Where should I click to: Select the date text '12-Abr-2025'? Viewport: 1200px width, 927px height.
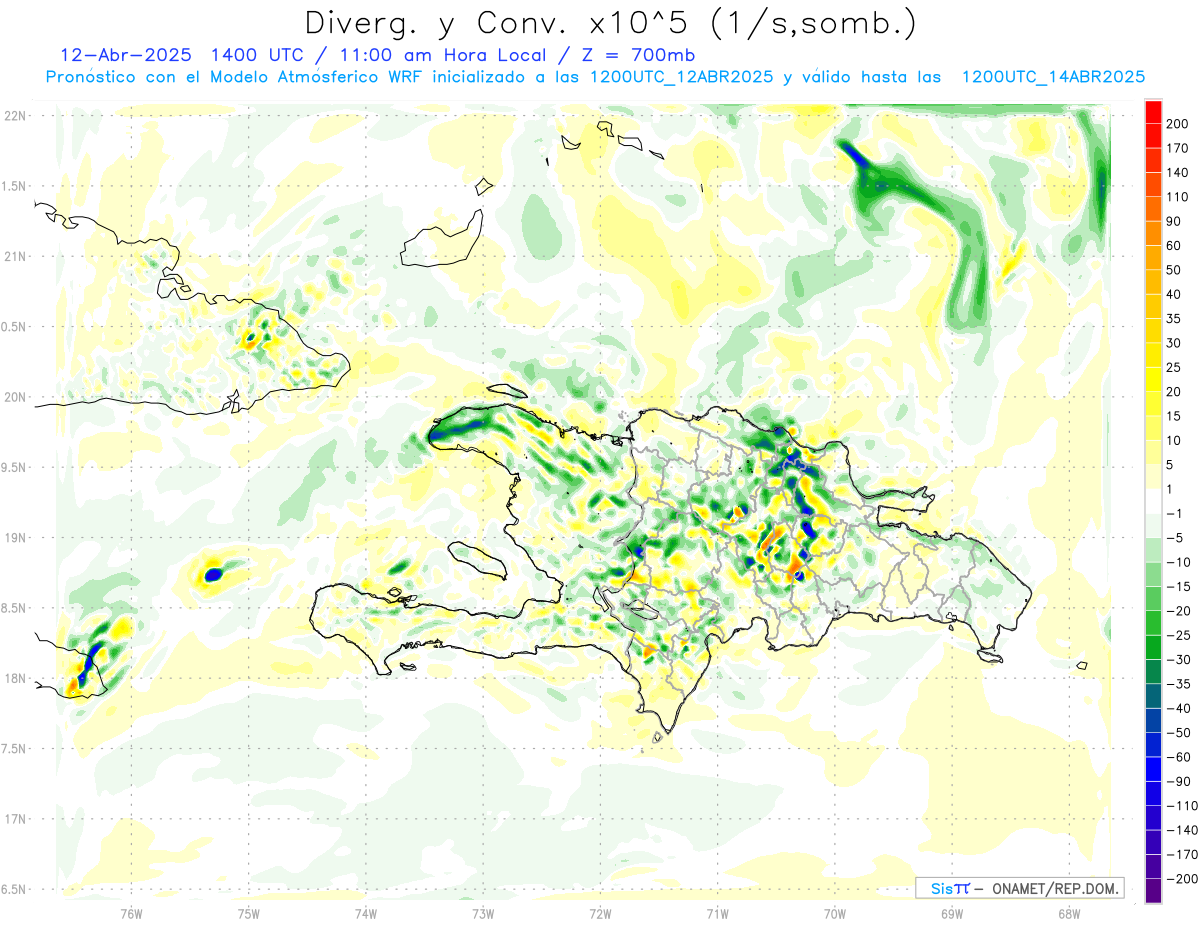[x=125, y=55]
